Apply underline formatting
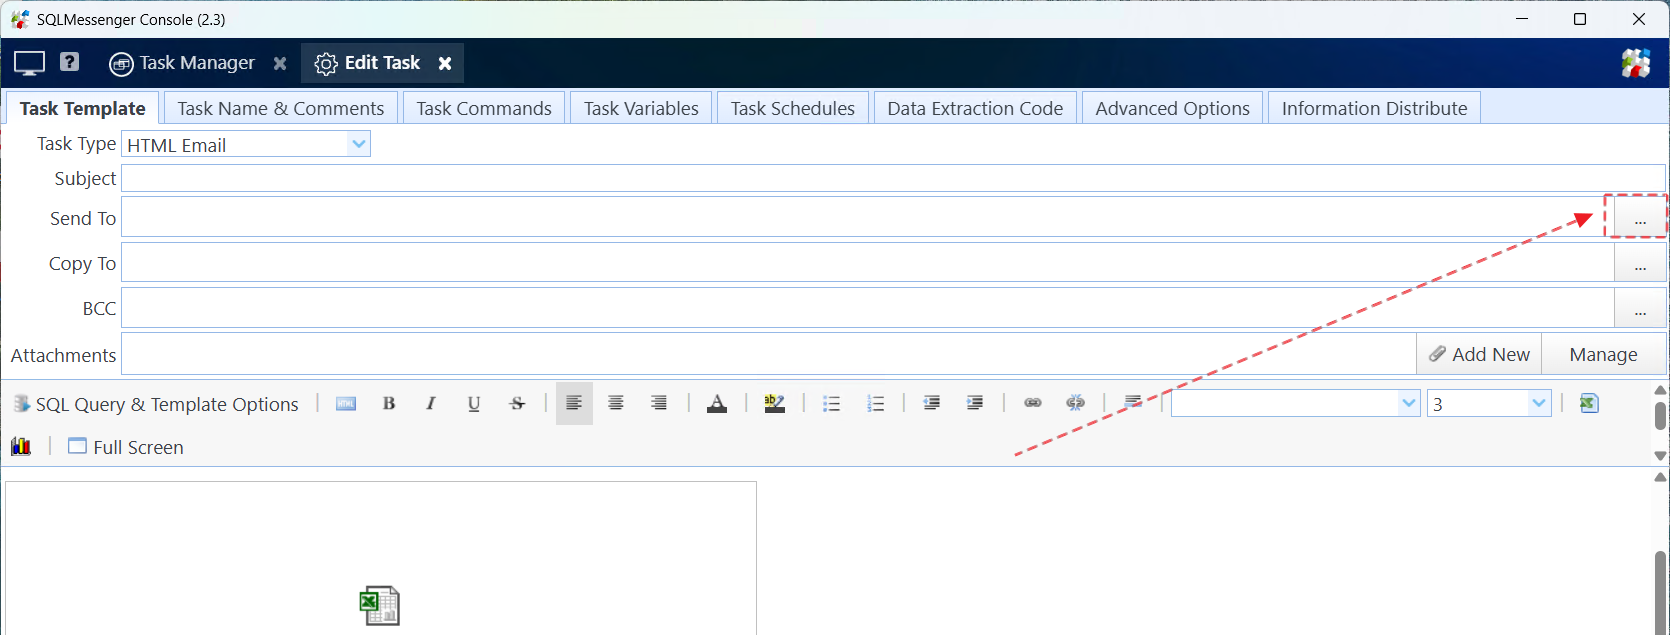This screenshot has width=1670, height=635. [474, 403]
